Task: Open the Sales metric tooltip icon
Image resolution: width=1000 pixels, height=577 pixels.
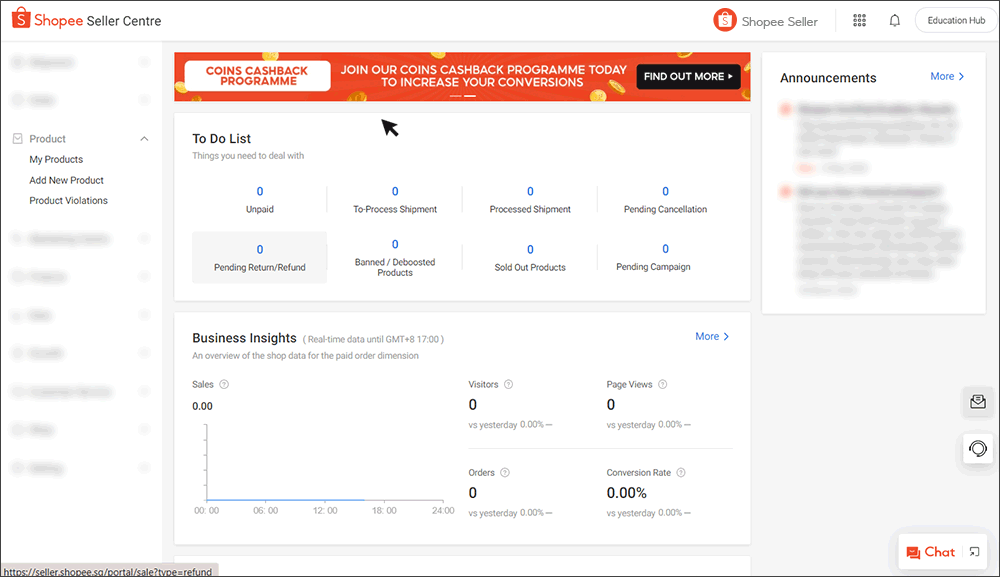Action: click(225, 384)
